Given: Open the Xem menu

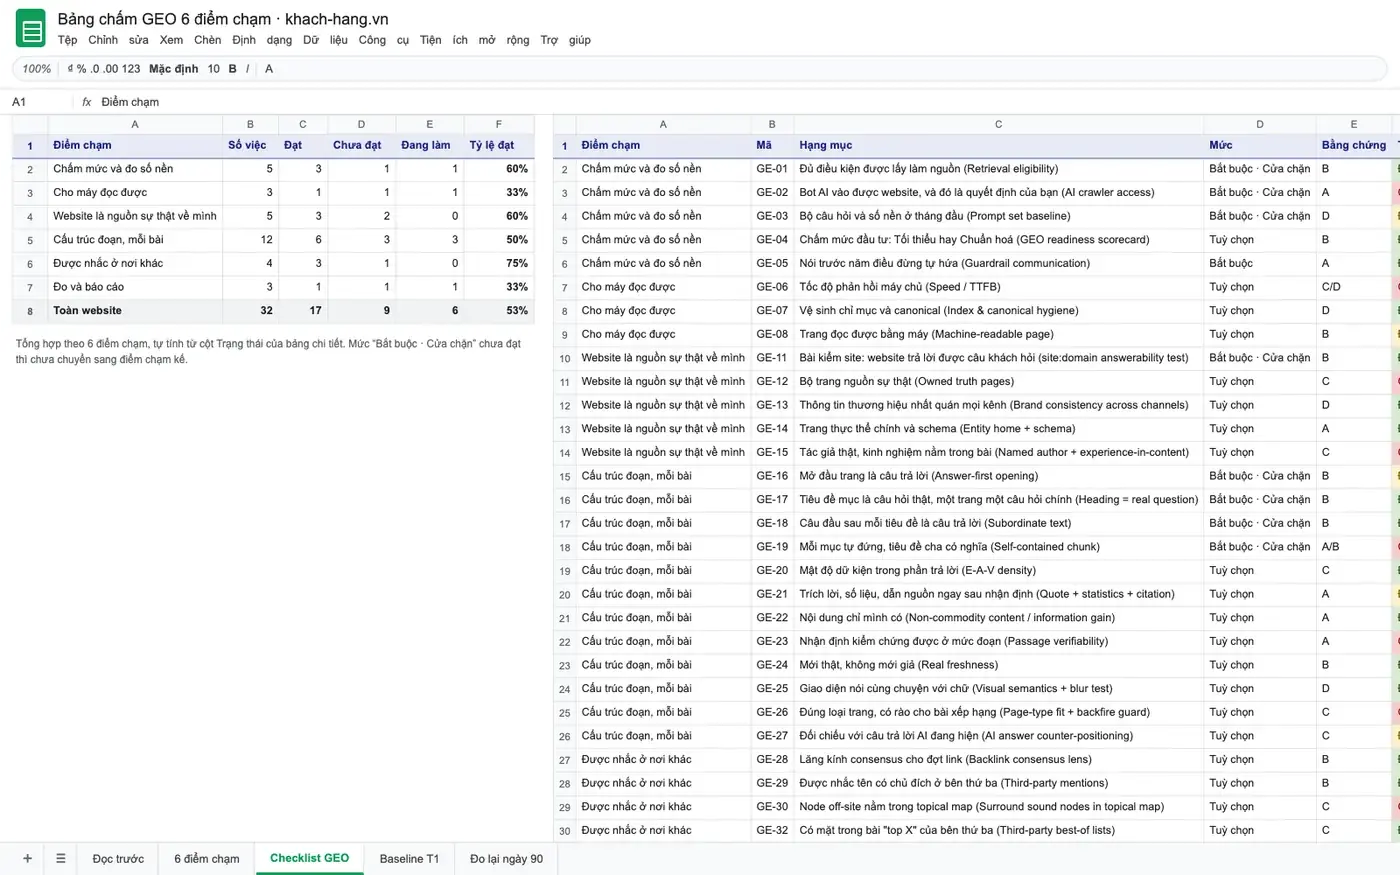Looking at the screenshot, I should point(171,40).
